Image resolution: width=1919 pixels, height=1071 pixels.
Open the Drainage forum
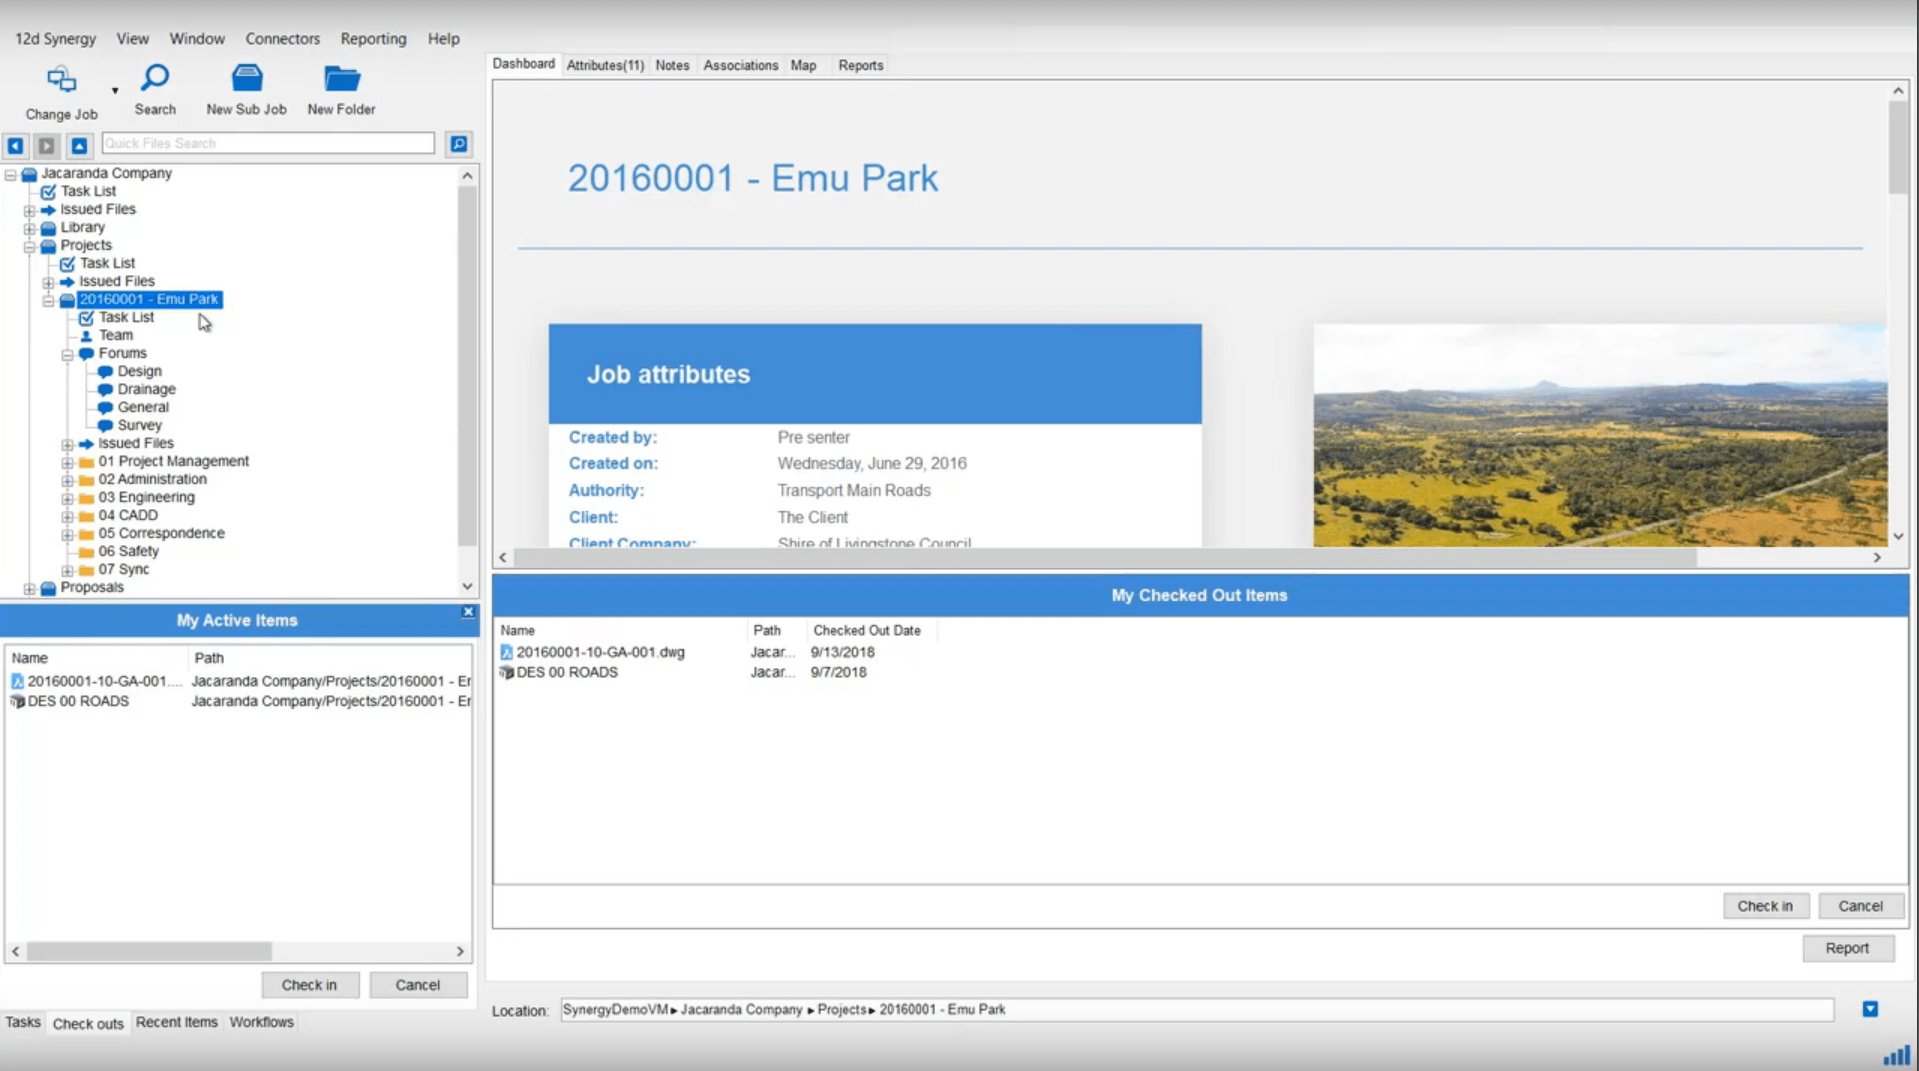[x=146, y=389]
